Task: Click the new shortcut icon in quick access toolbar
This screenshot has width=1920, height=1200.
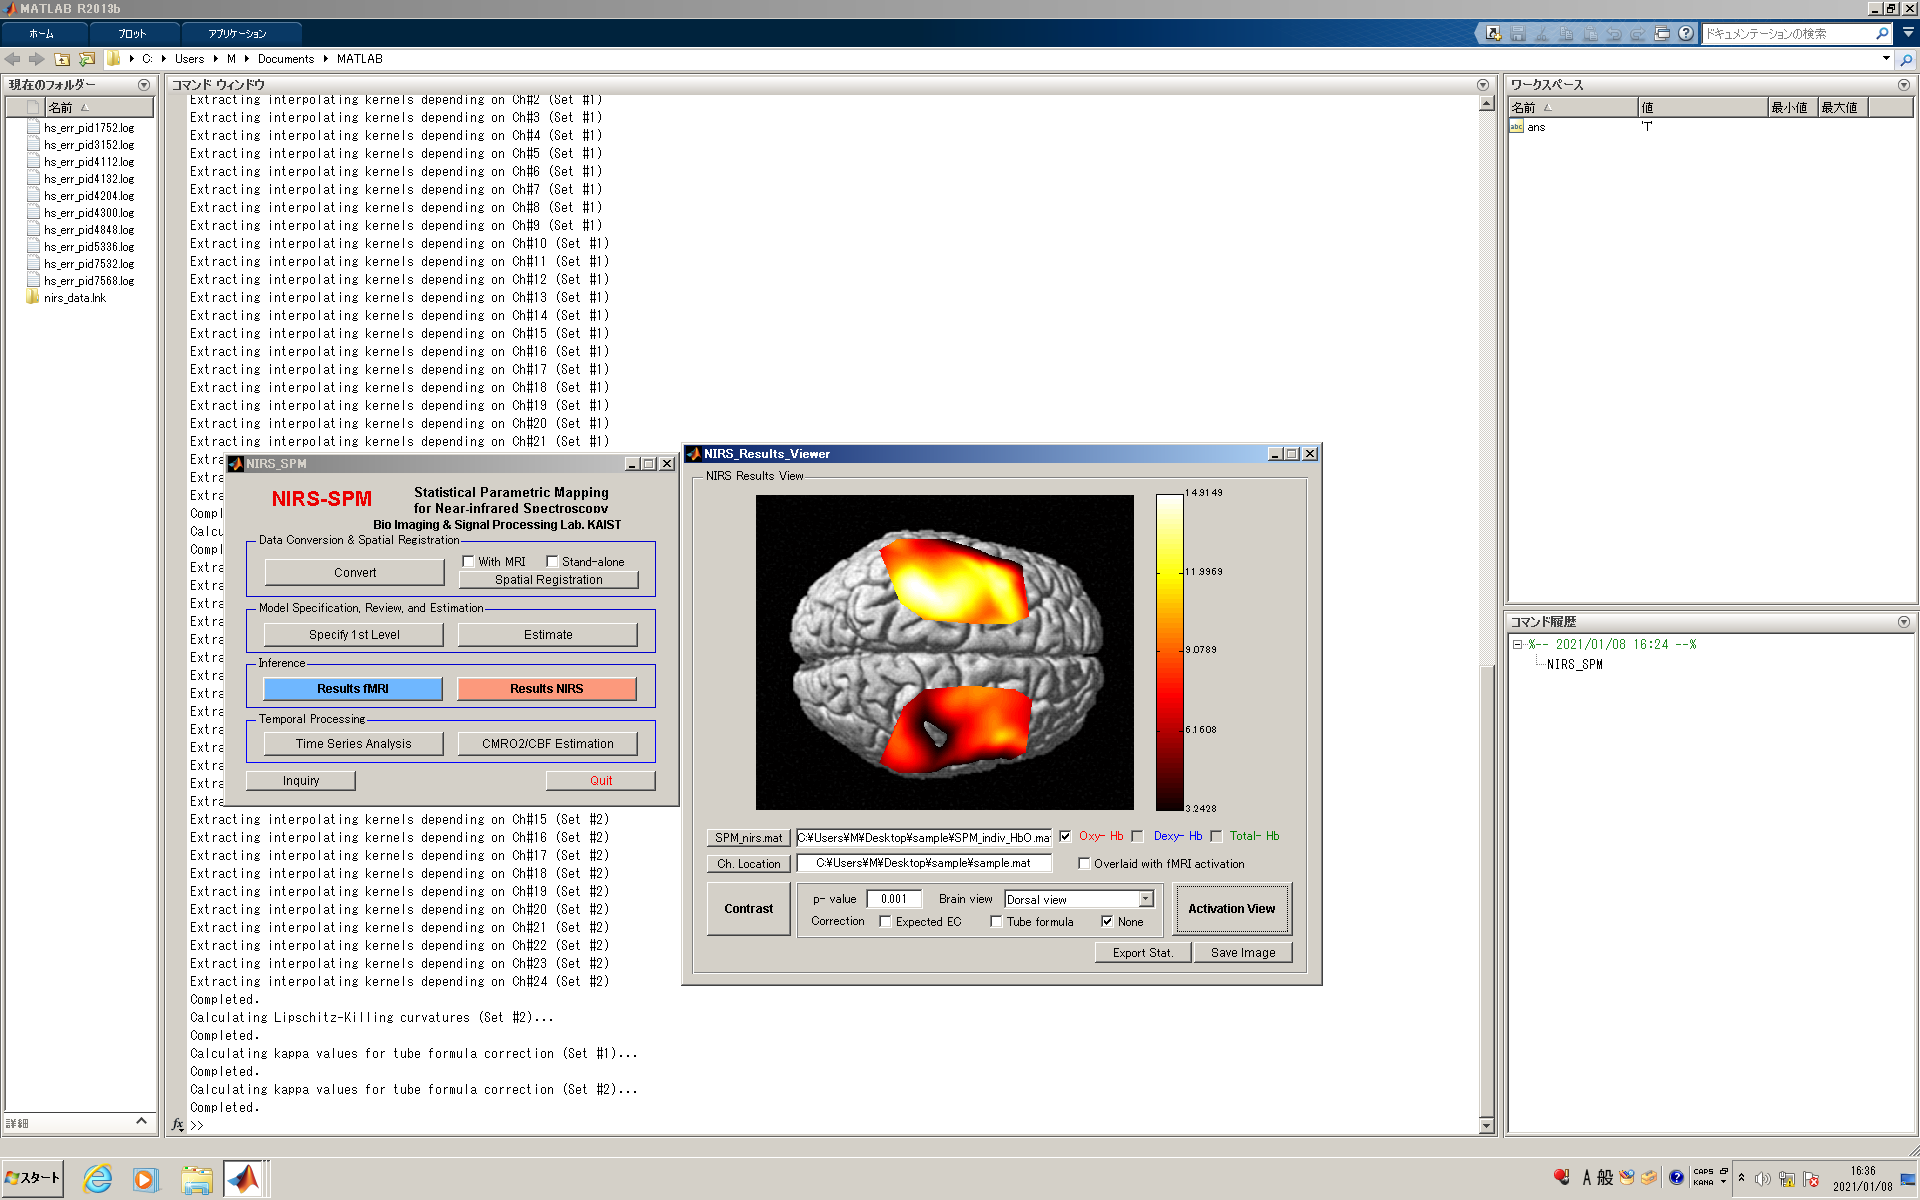Action: pos(1493,33)
